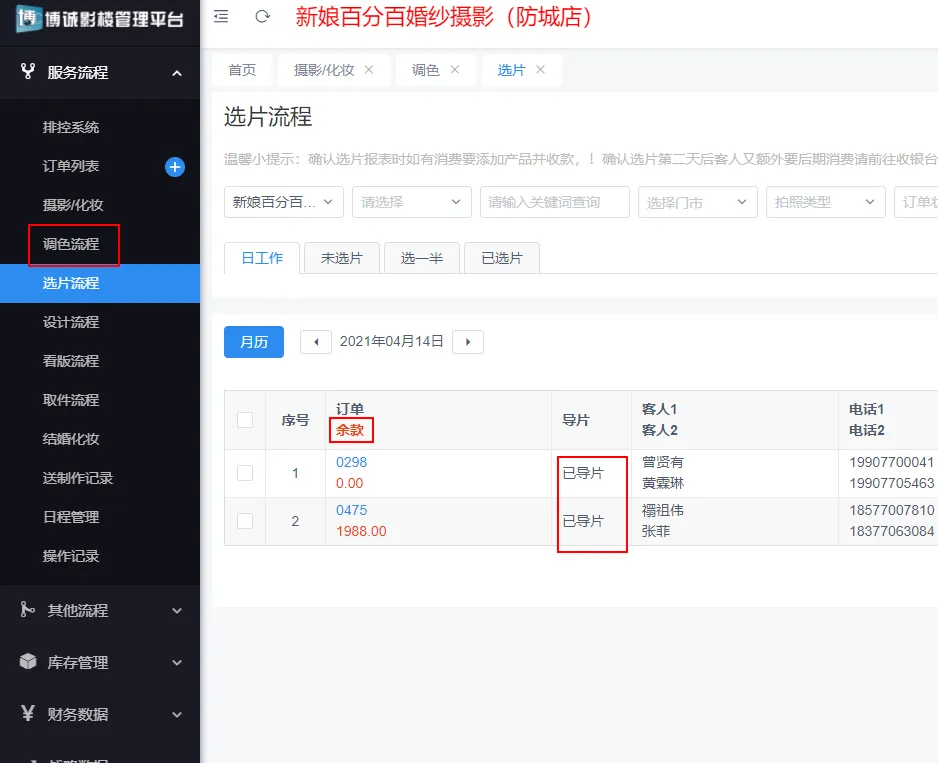Image resolution: width=938 pixels, height=763 pixels.
Task: Expand the 其他流程 sidebar section
Action: pos(100,610)
